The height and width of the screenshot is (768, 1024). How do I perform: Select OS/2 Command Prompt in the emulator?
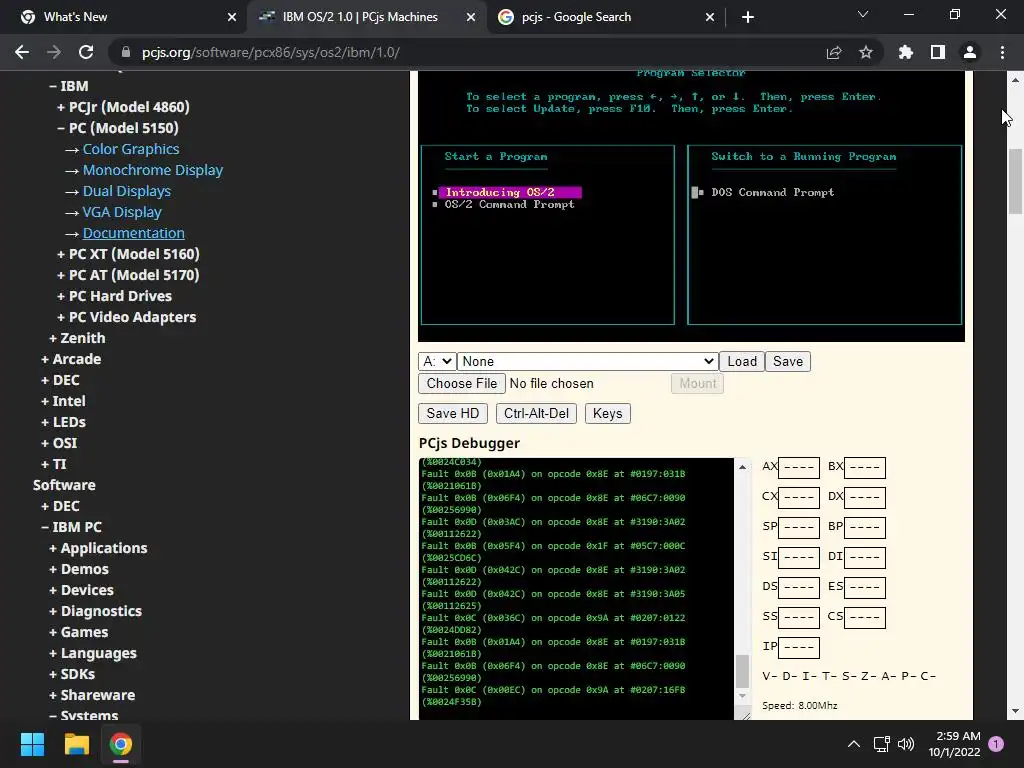tap(509, 204)
